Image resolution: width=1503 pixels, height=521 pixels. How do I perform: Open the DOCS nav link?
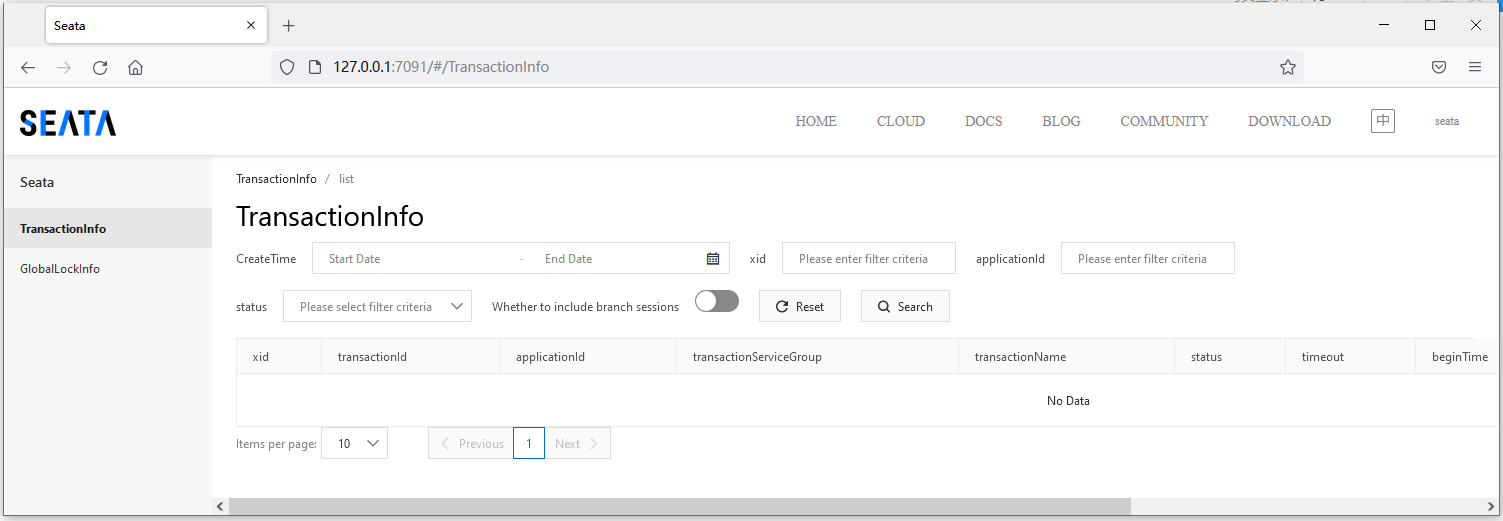984,121
